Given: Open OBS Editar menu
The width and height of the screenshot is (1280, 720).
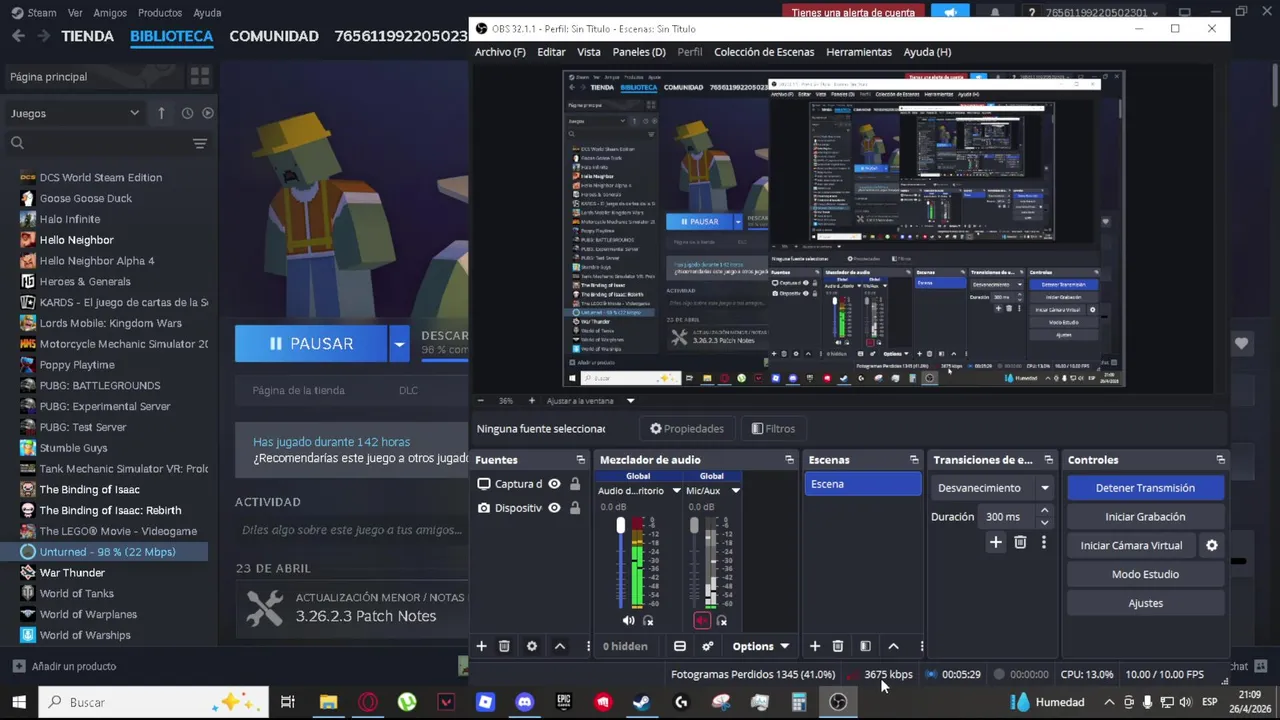Looking at the screenshot, I should coord(551,52).
